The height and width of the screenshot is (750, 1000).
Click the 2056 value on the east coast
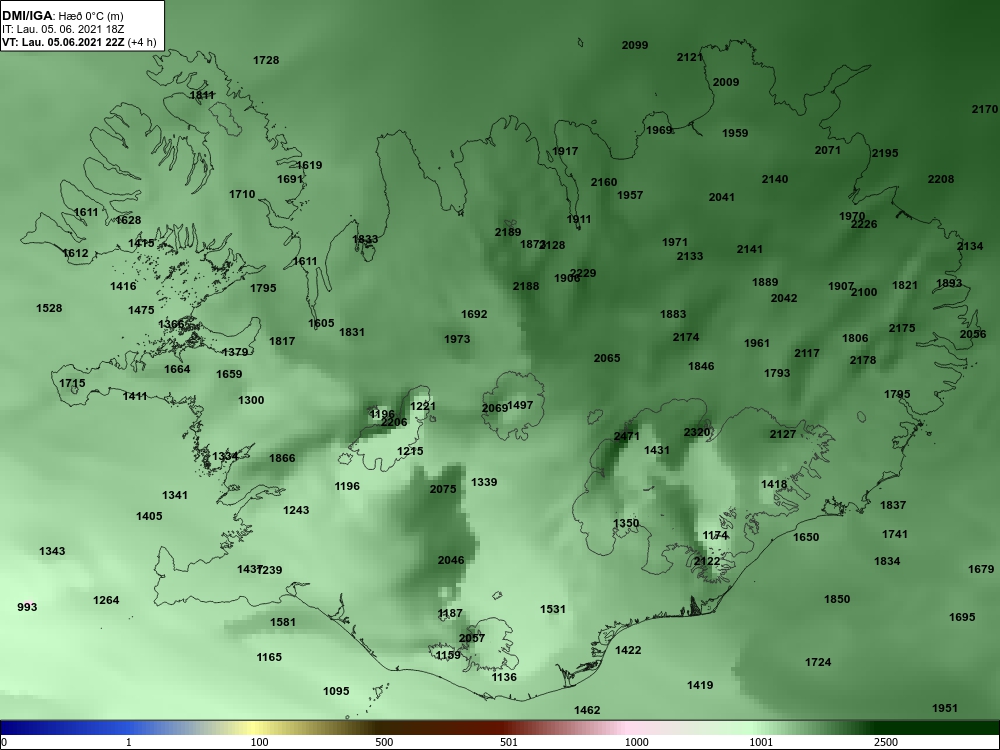973,334
